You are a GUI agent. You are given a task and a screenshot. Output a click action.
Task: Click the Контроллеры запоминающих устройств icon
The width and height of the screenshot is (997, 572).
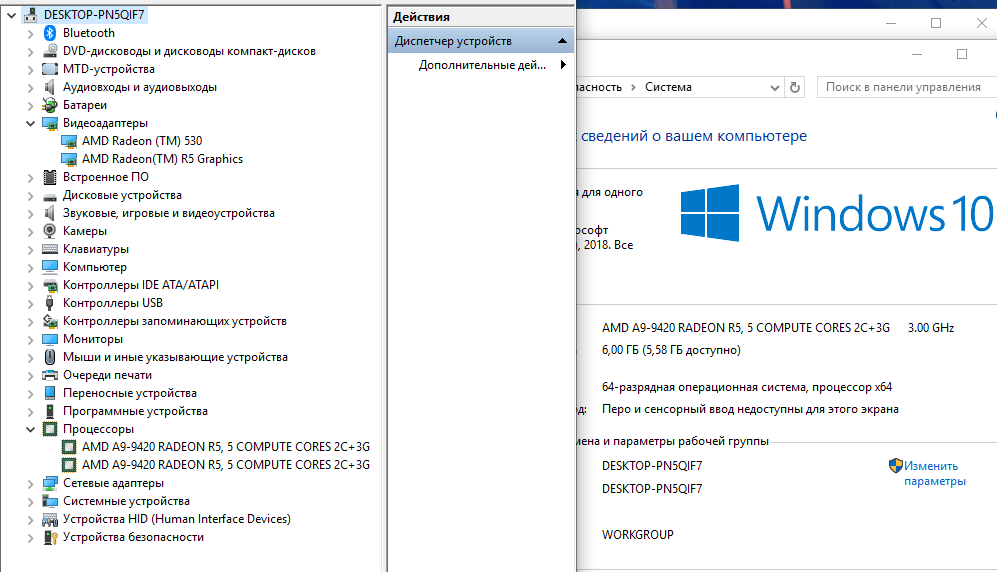coord(50,321)
